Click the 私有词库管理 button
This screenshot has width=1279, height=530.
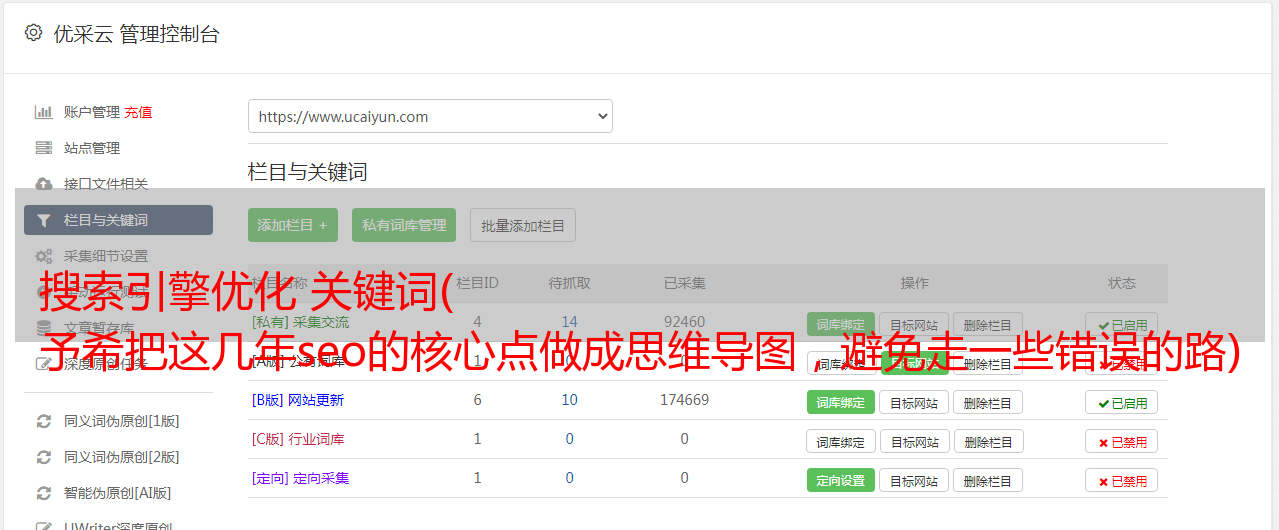pos(404,225)
